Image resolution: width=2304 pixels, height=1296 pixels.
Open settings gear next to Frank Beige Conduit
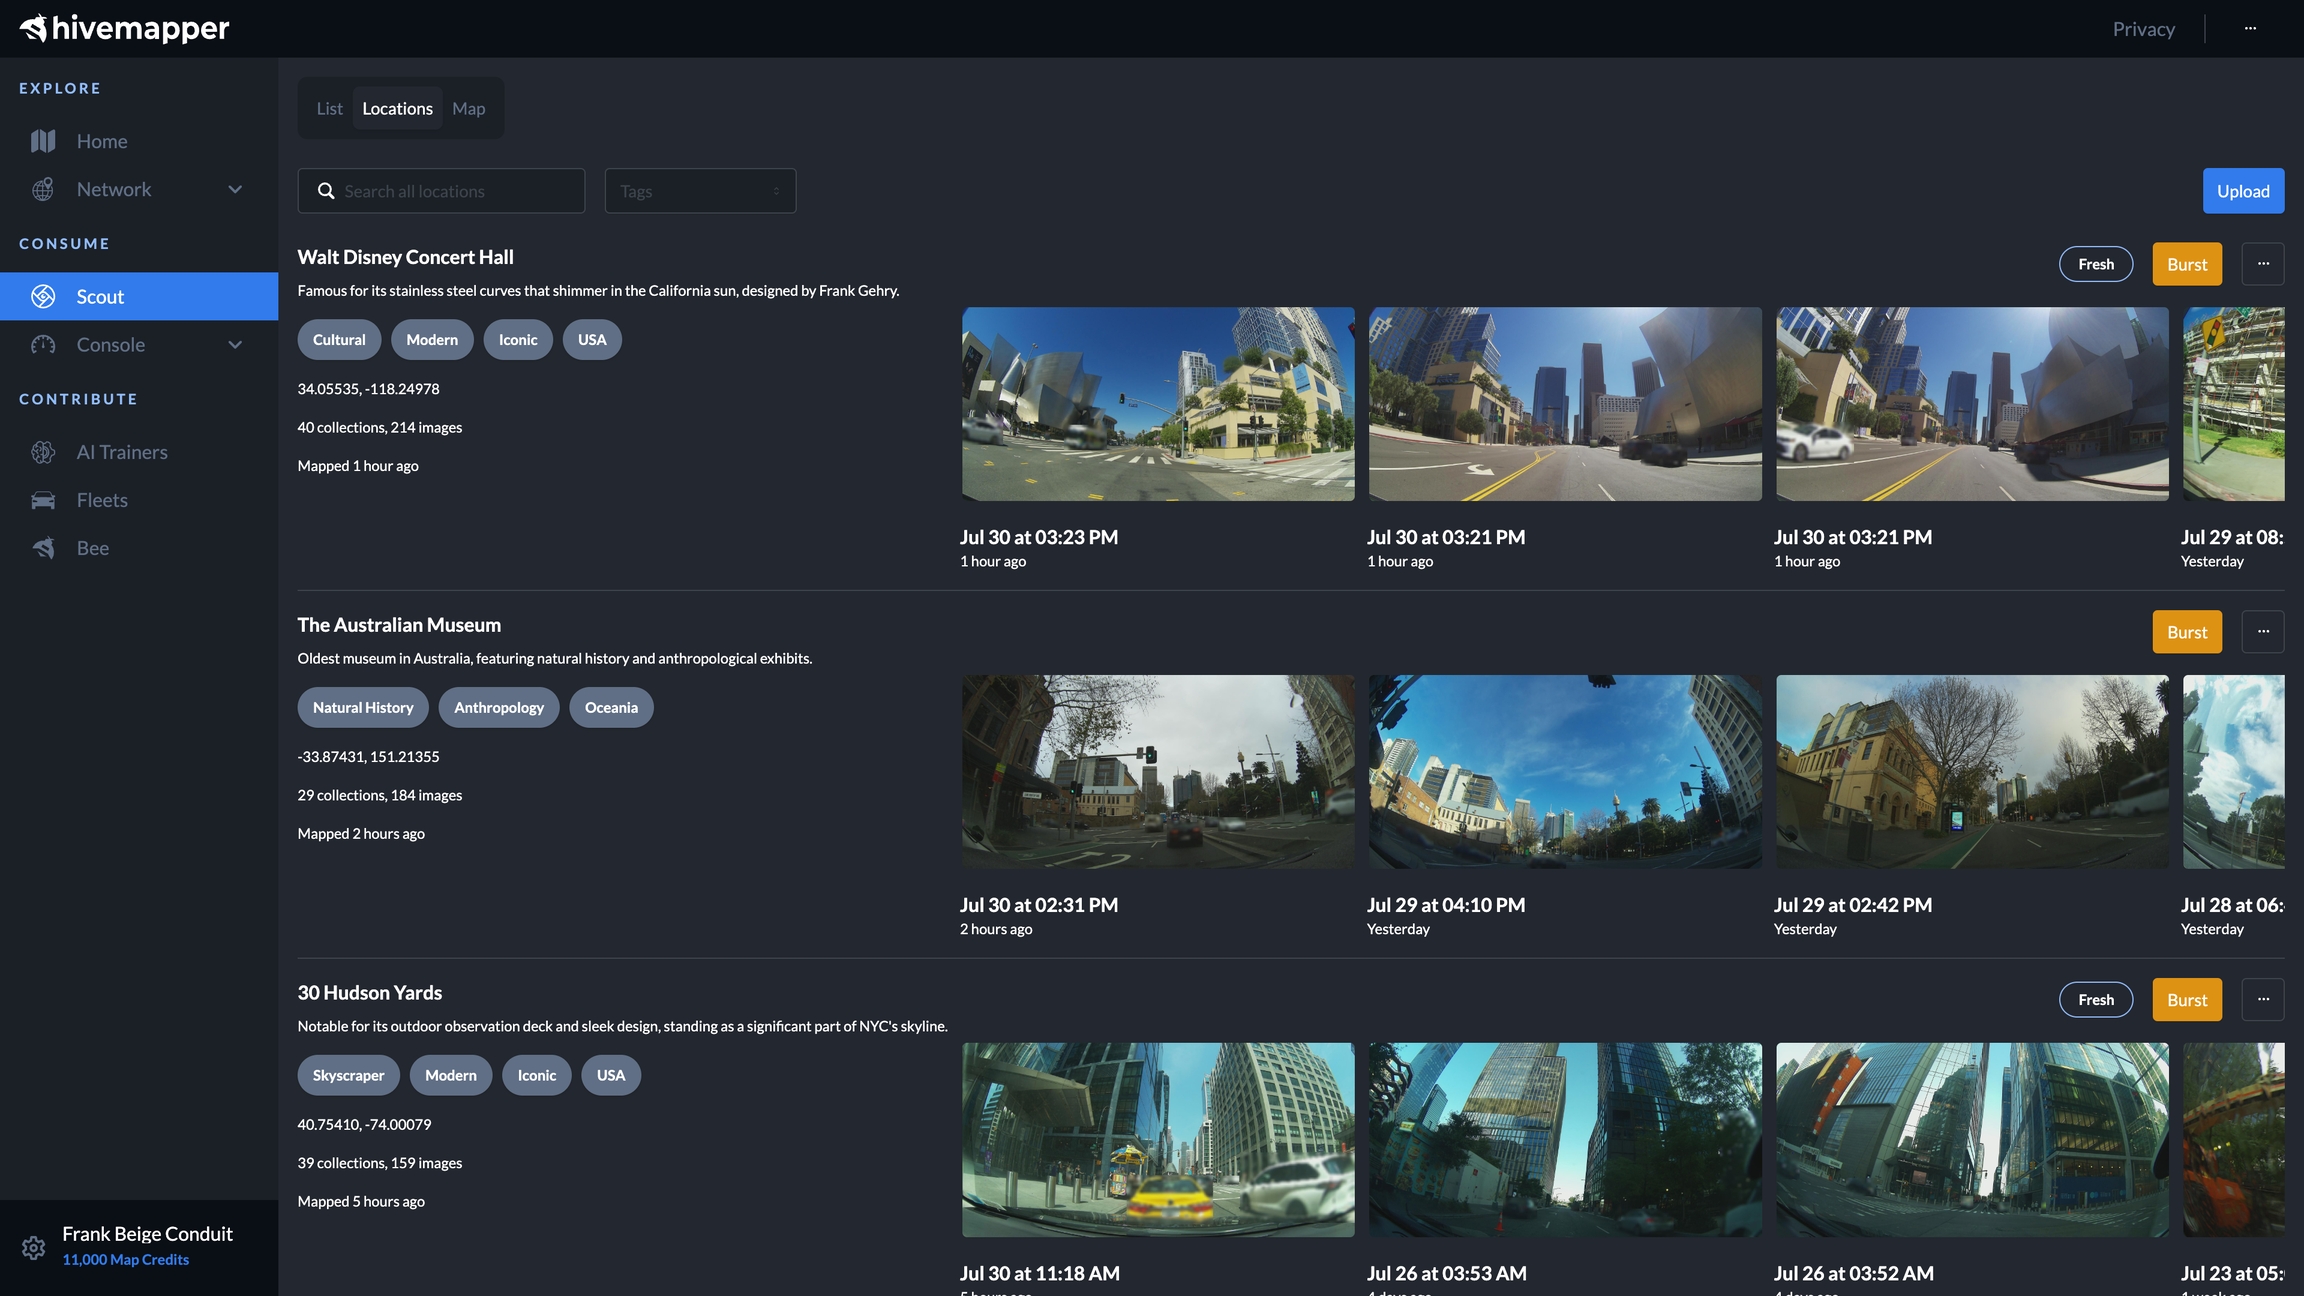[x=33, y=1247]
